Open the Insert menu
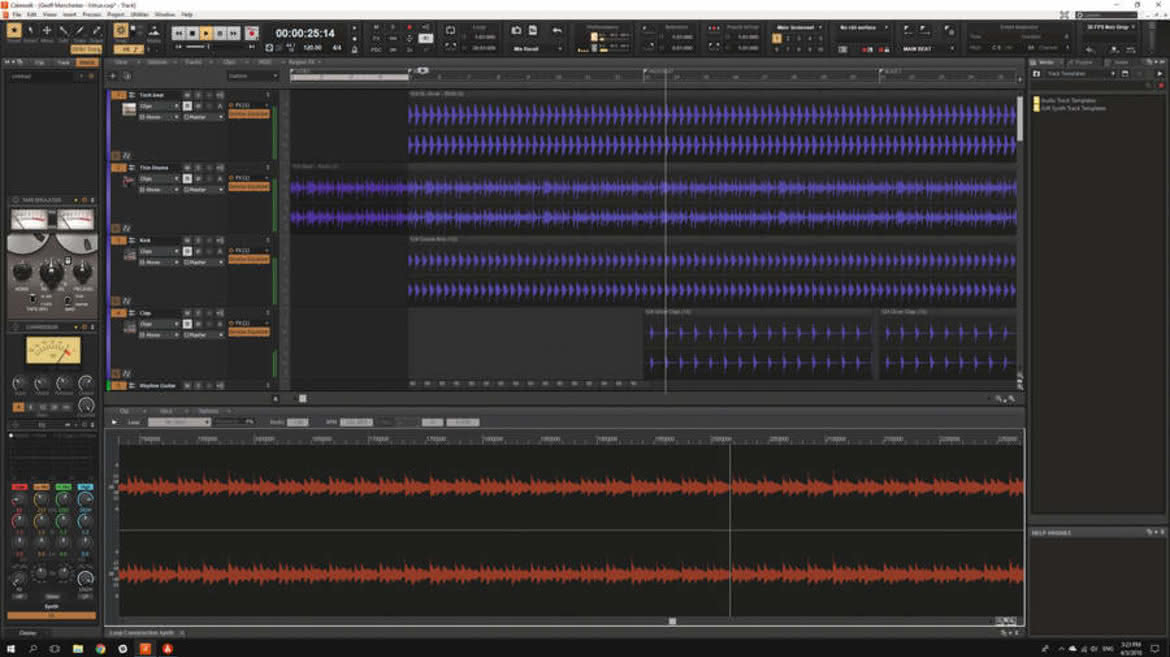Image resolution: width=1170 pixels, height=657 pixels. pos(69,14)
